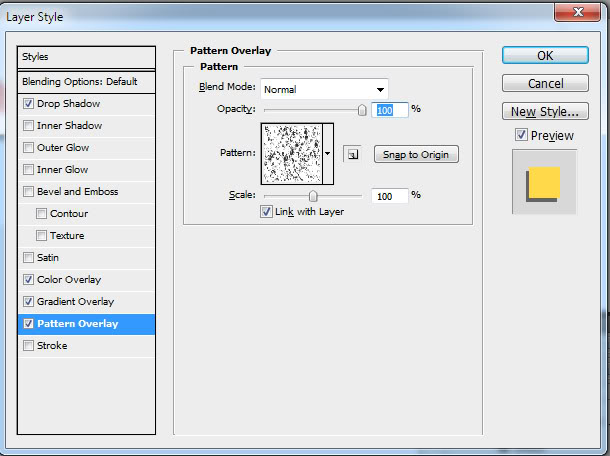Image resolution: width=610 pixels, height=456 pixels.
Task: Click the Scale slider handle
Action: click(x=313, y=196)
